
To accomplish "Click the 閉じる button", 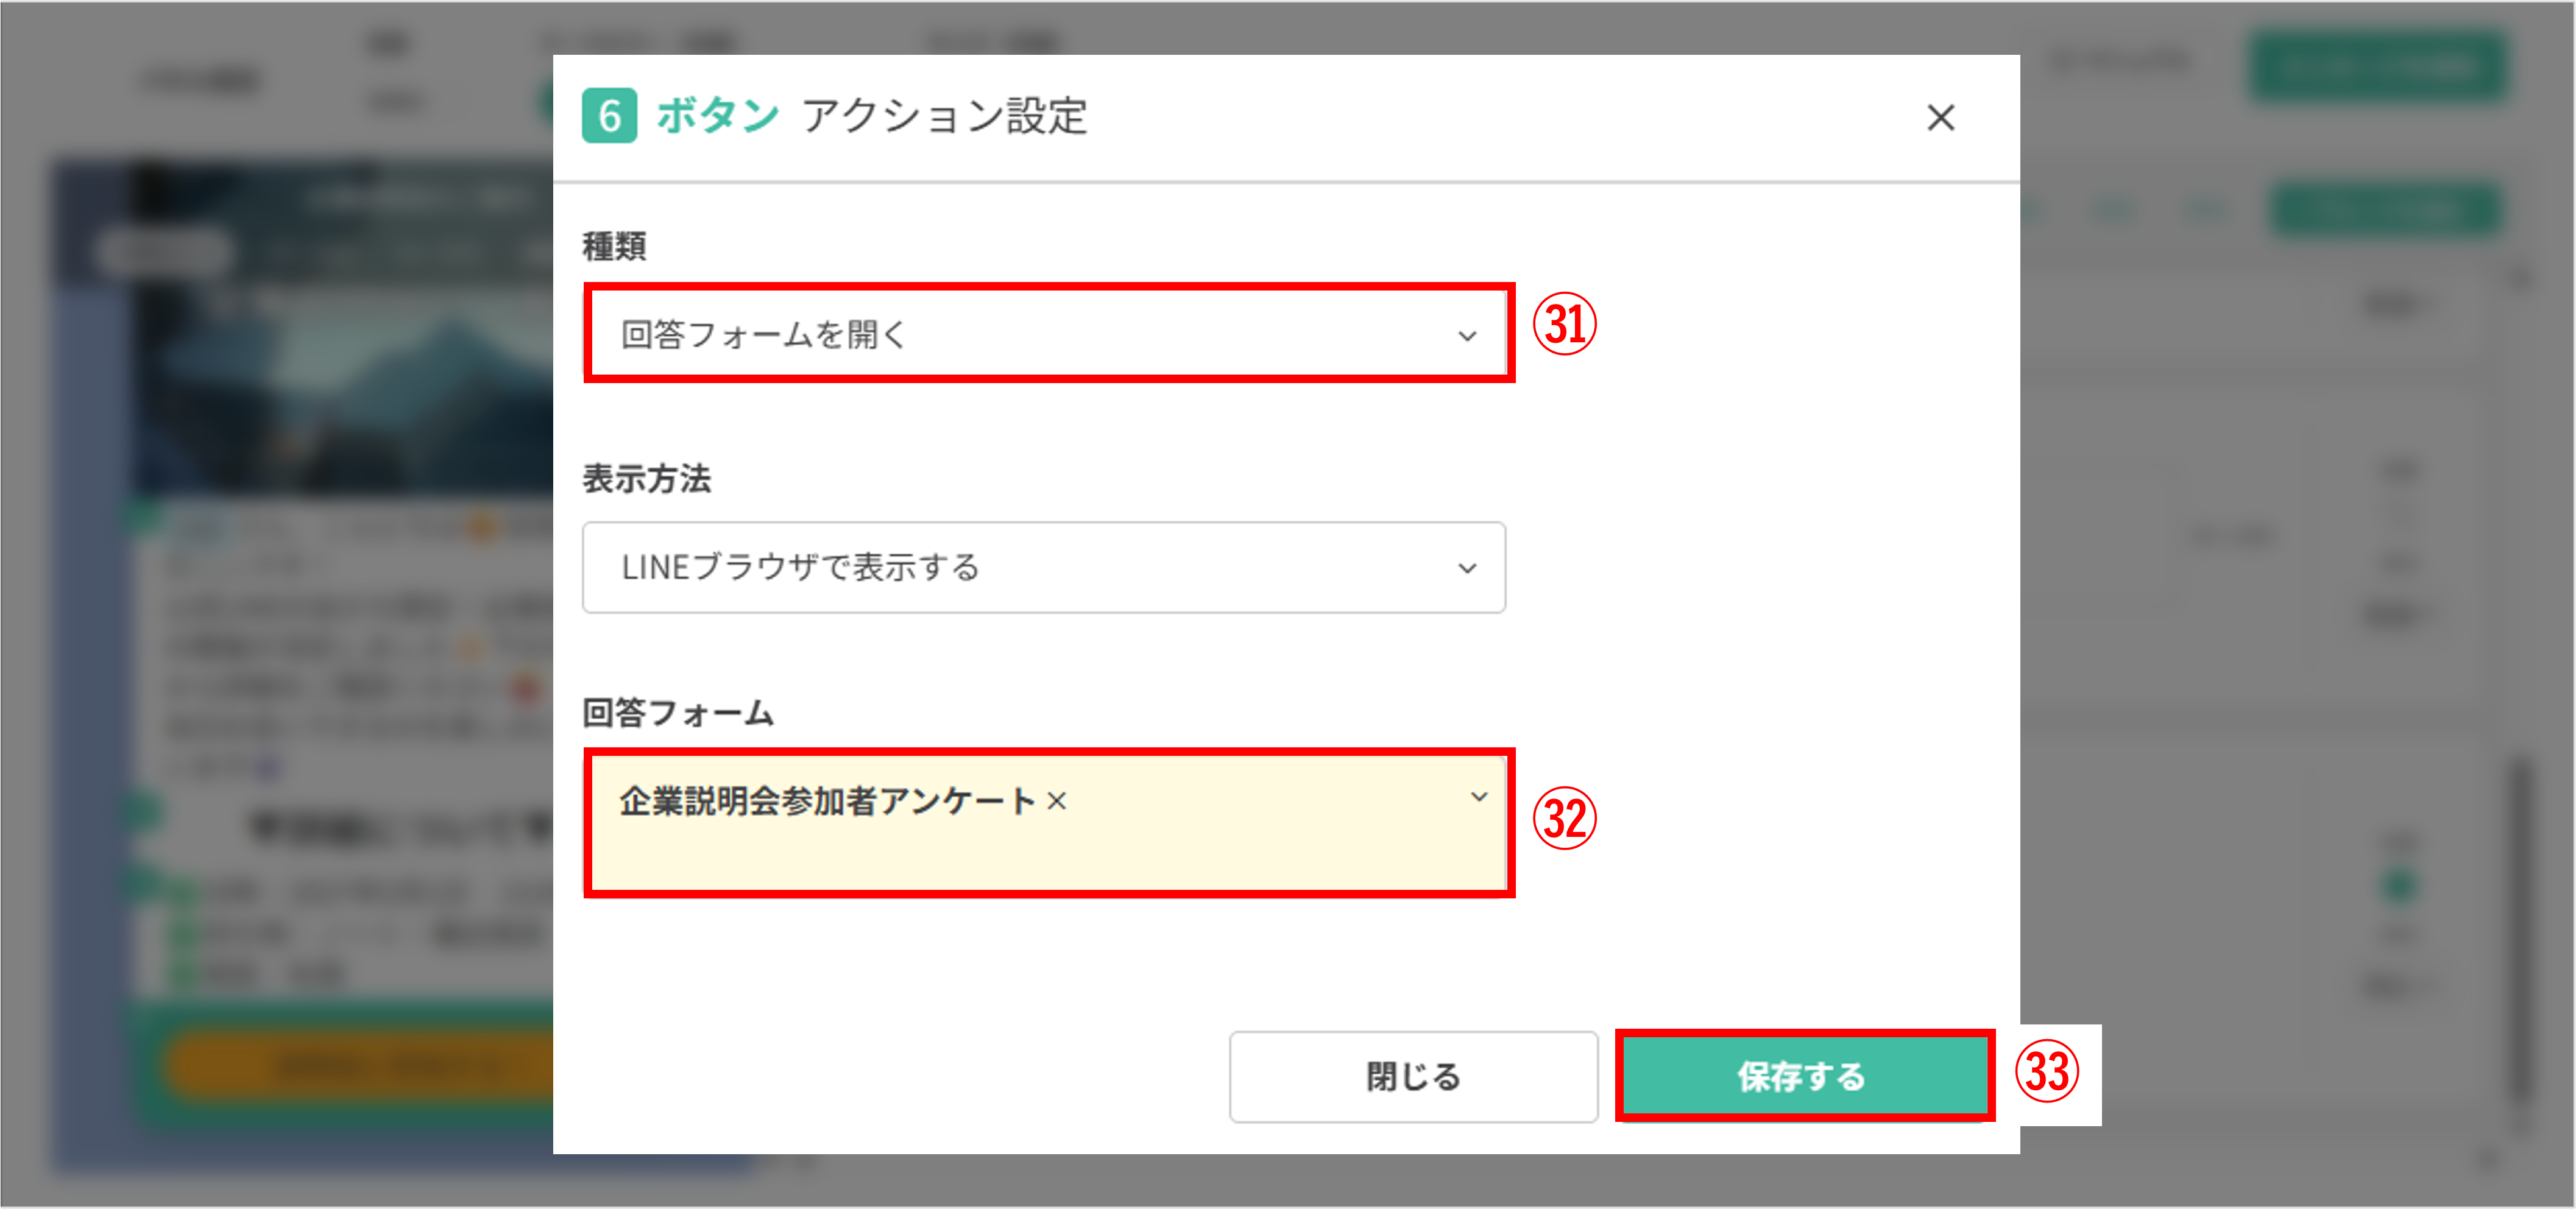I will pyautogui.click(x=1412, y=1077).
